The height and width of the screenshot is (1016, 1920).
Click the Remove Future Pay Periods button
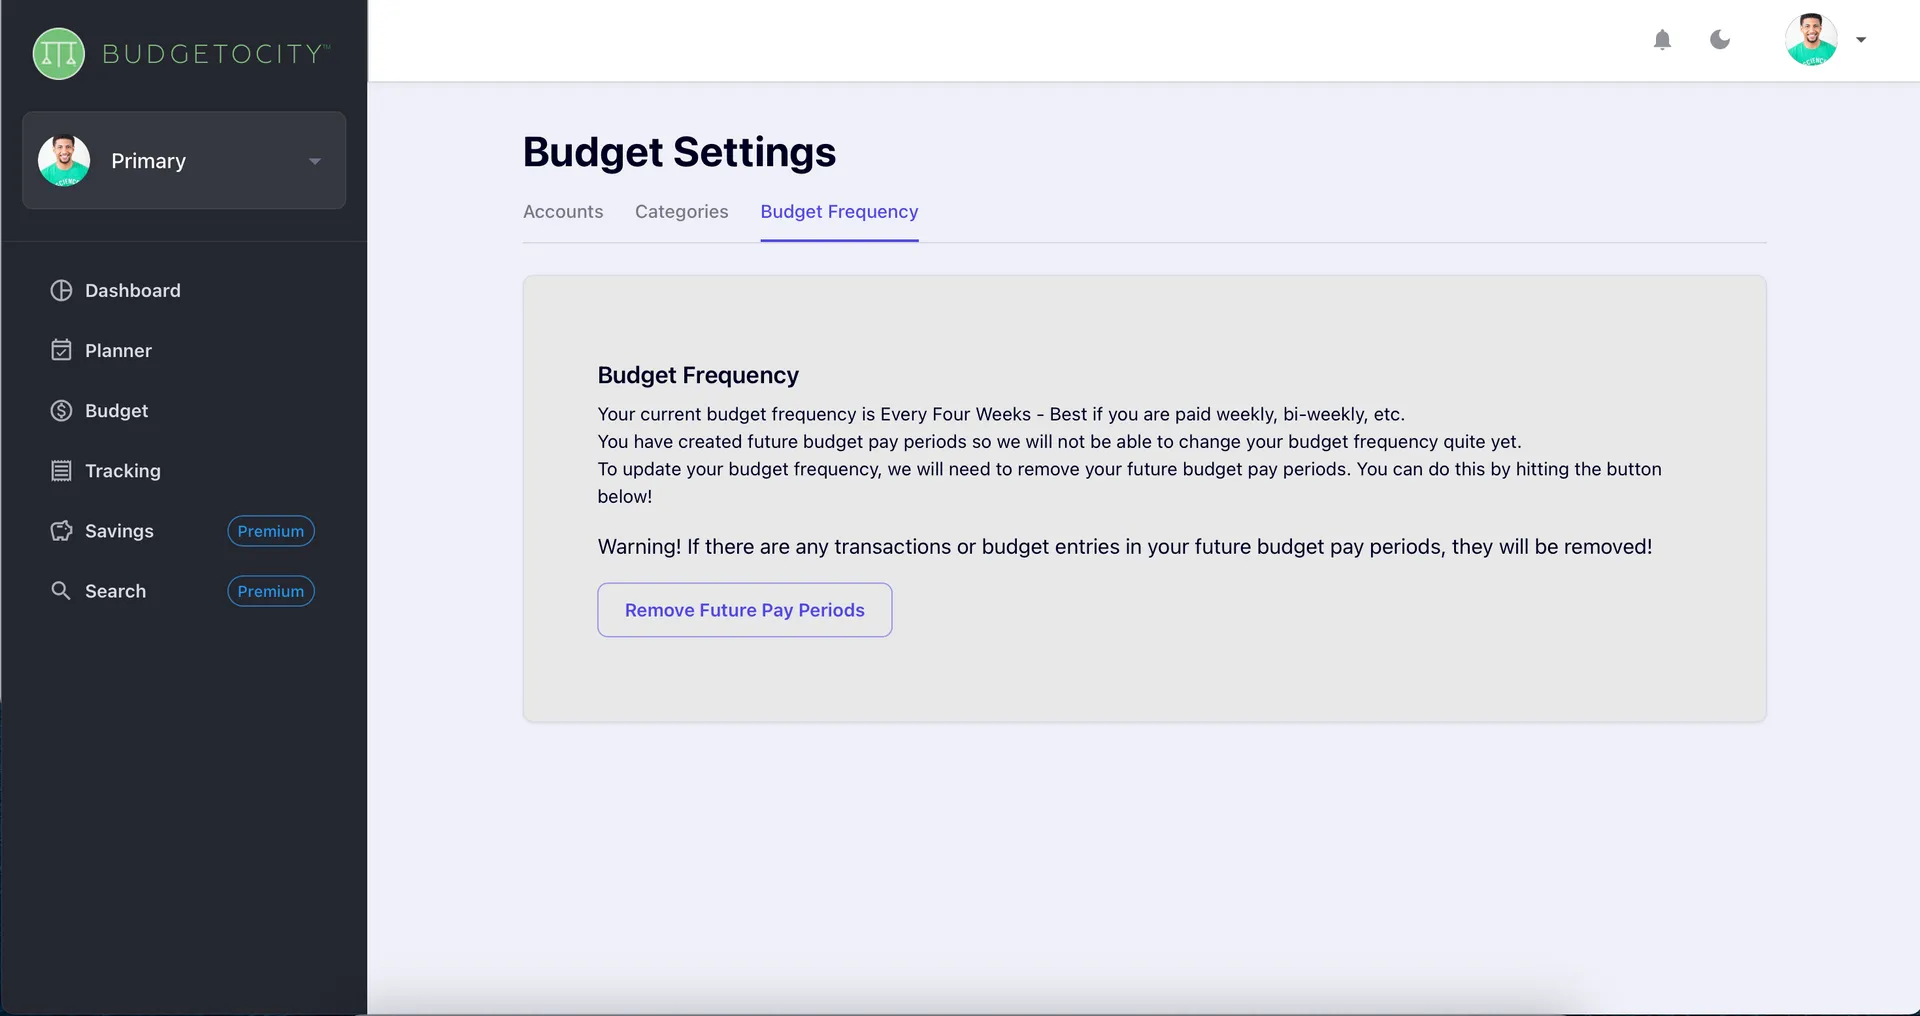pos(744,610)
